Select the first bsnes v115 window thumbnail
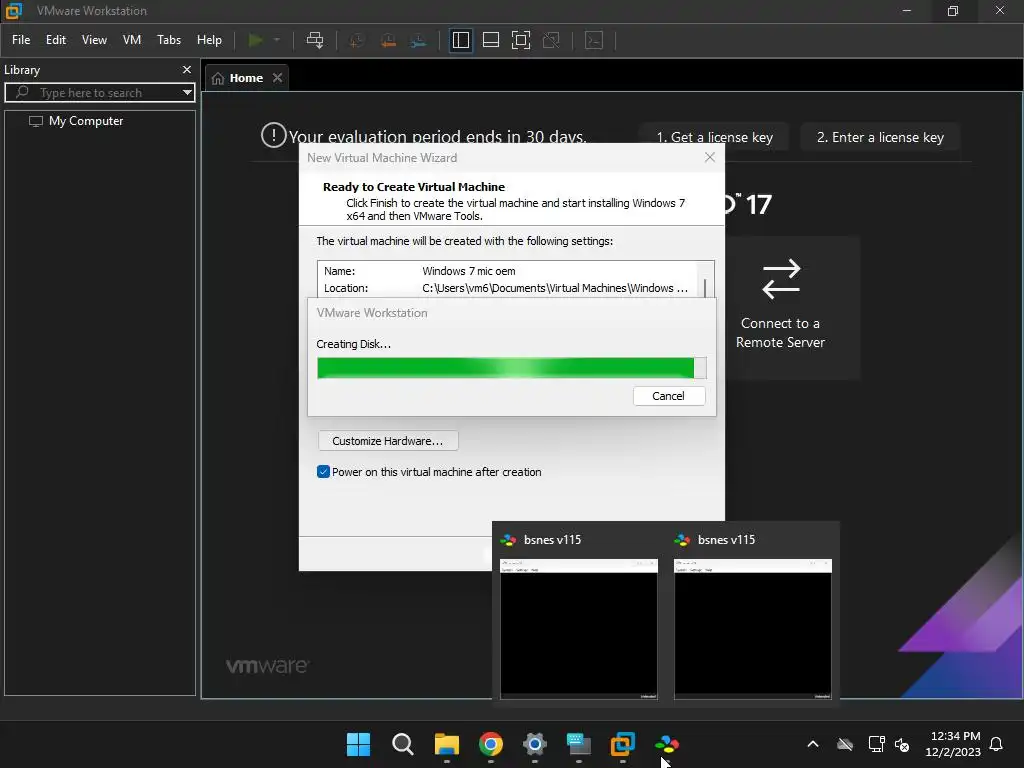This screenshot has height=768, width=1024. coord(579,629)
